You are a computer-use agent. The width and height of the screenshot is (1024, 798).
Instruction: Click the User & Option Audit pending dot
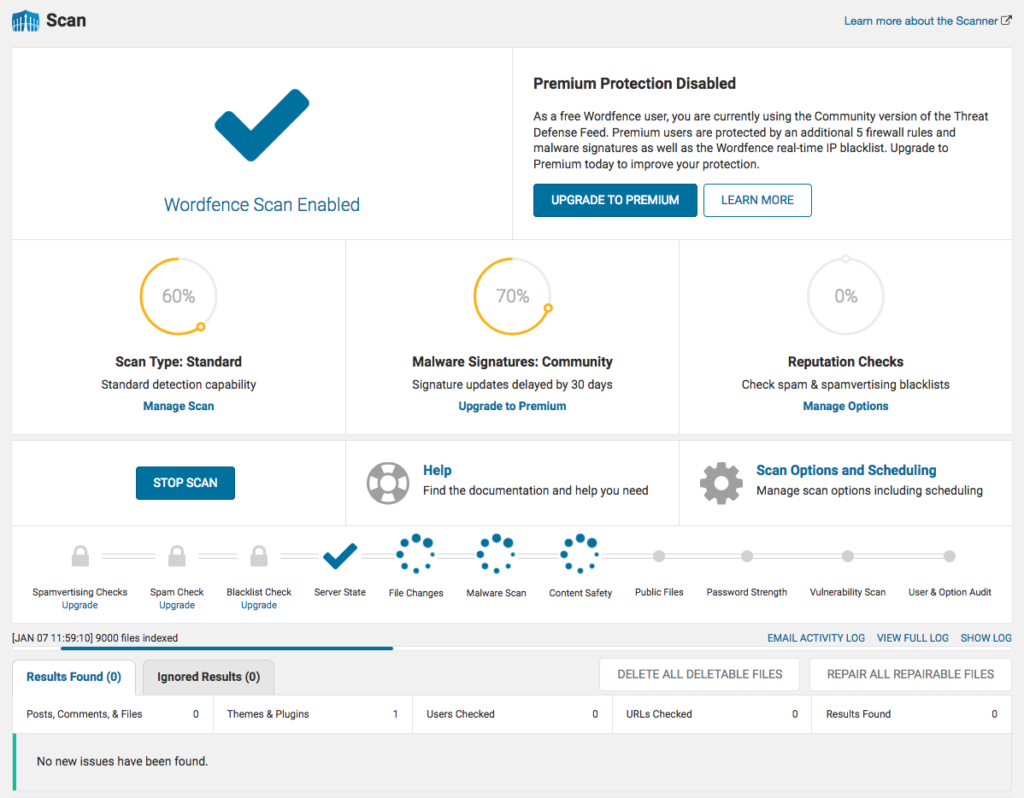(950, 556)
